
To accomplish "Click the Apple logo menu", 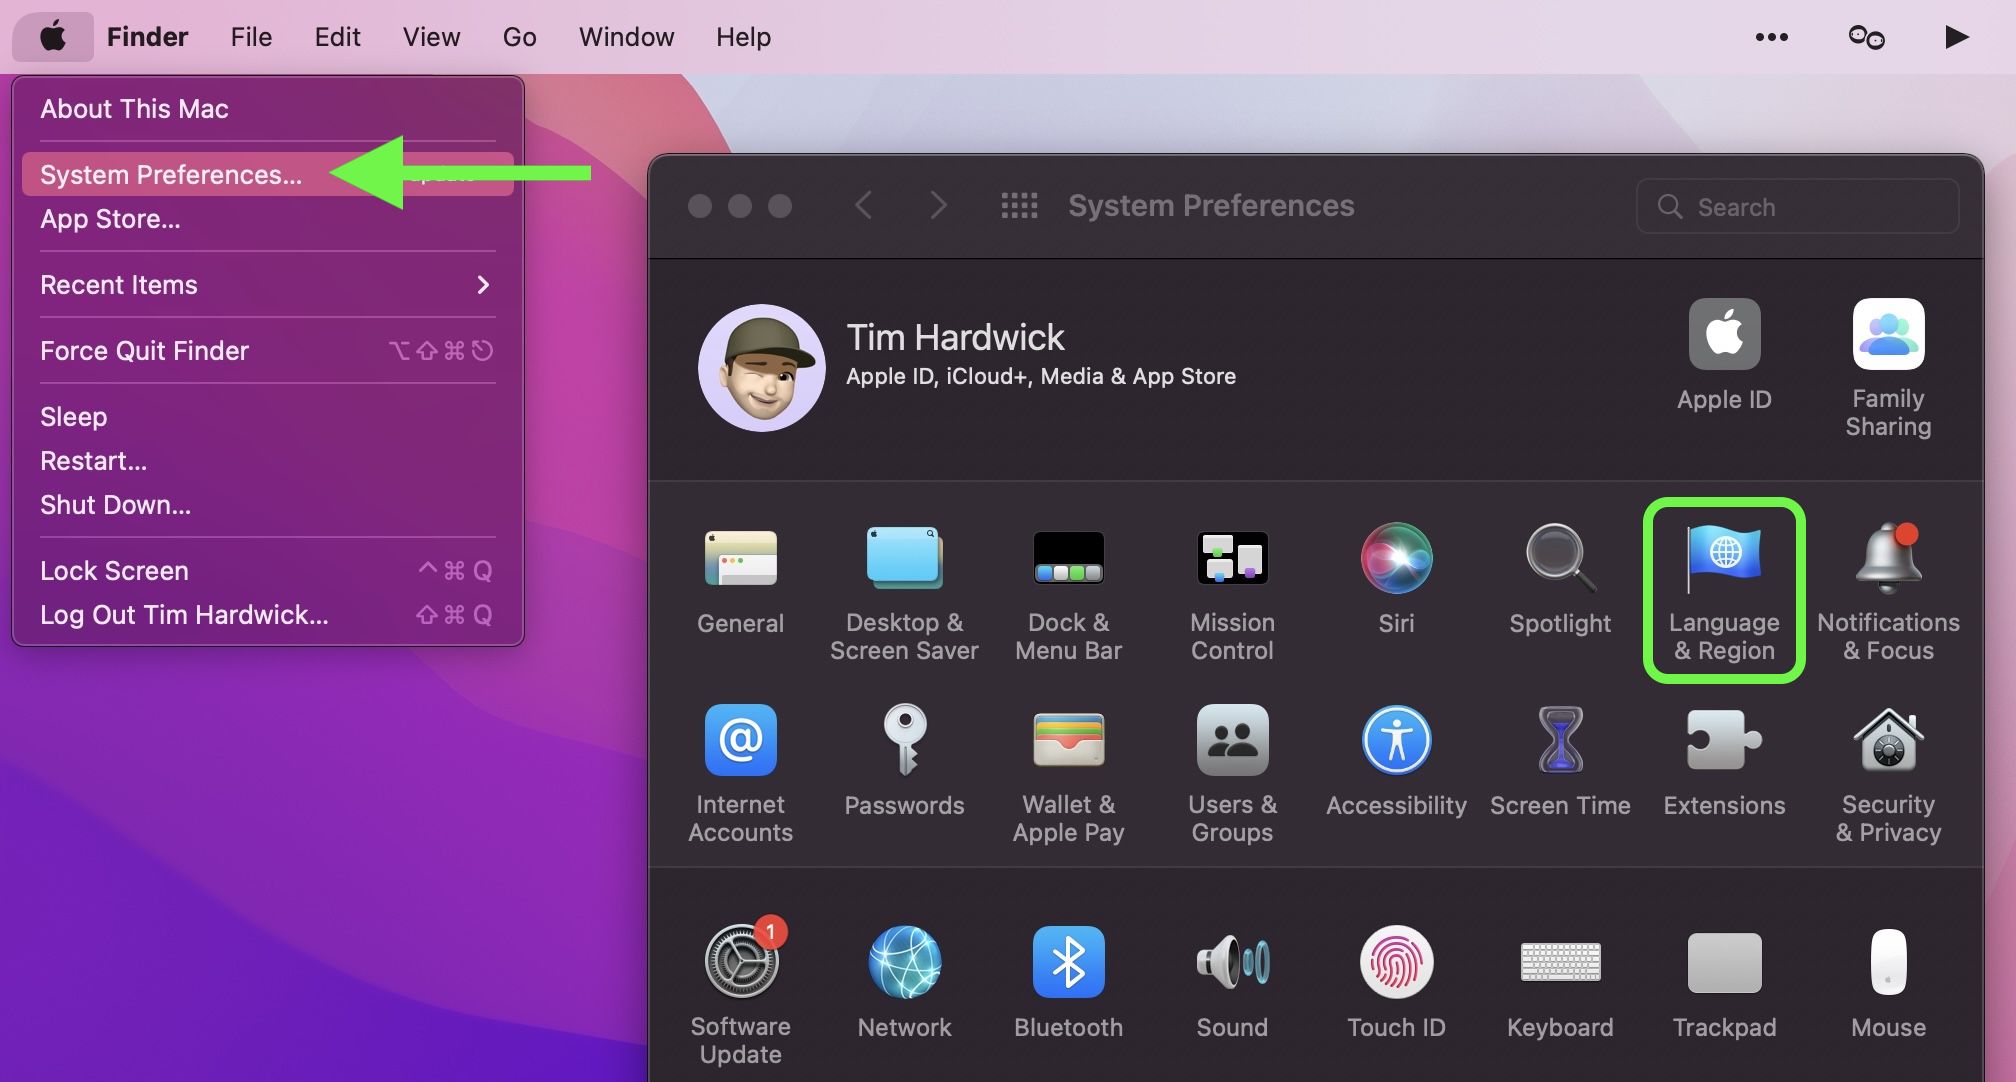I will pyautogui.click(x=53, y=37).
